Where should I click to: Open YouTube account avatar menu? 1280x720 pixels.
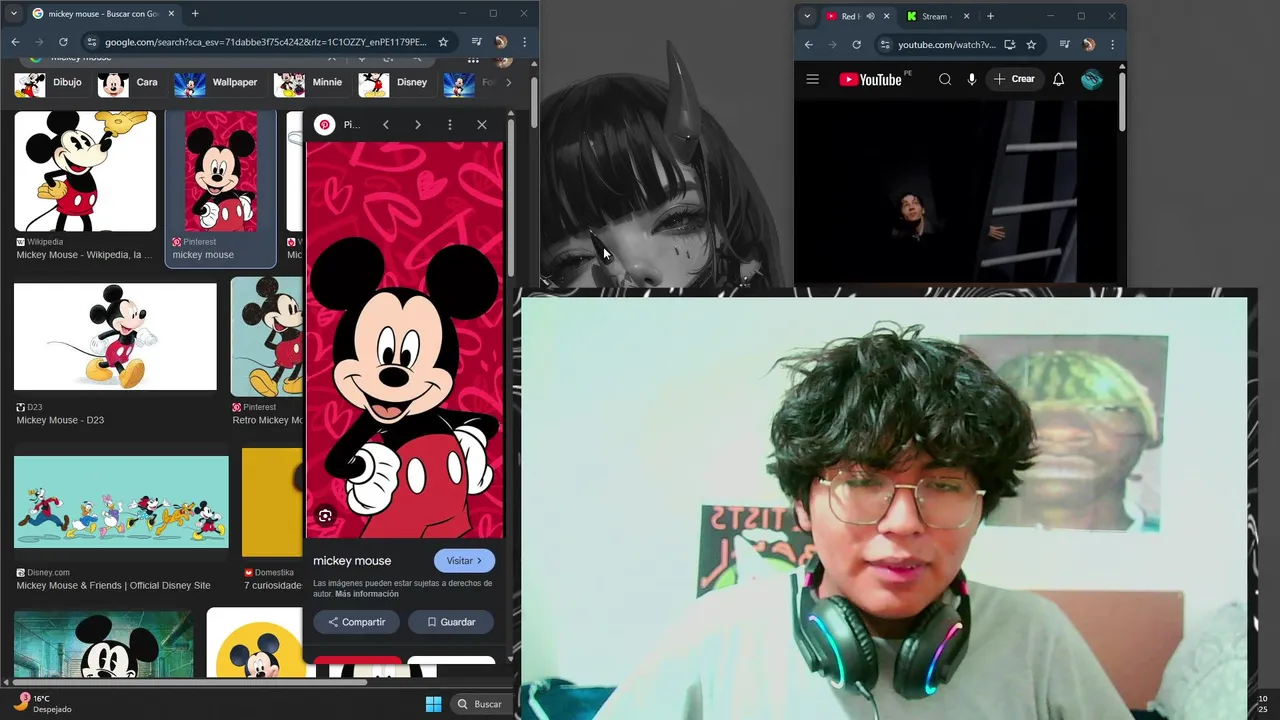pyautogui.click(x=1092, y=79)
